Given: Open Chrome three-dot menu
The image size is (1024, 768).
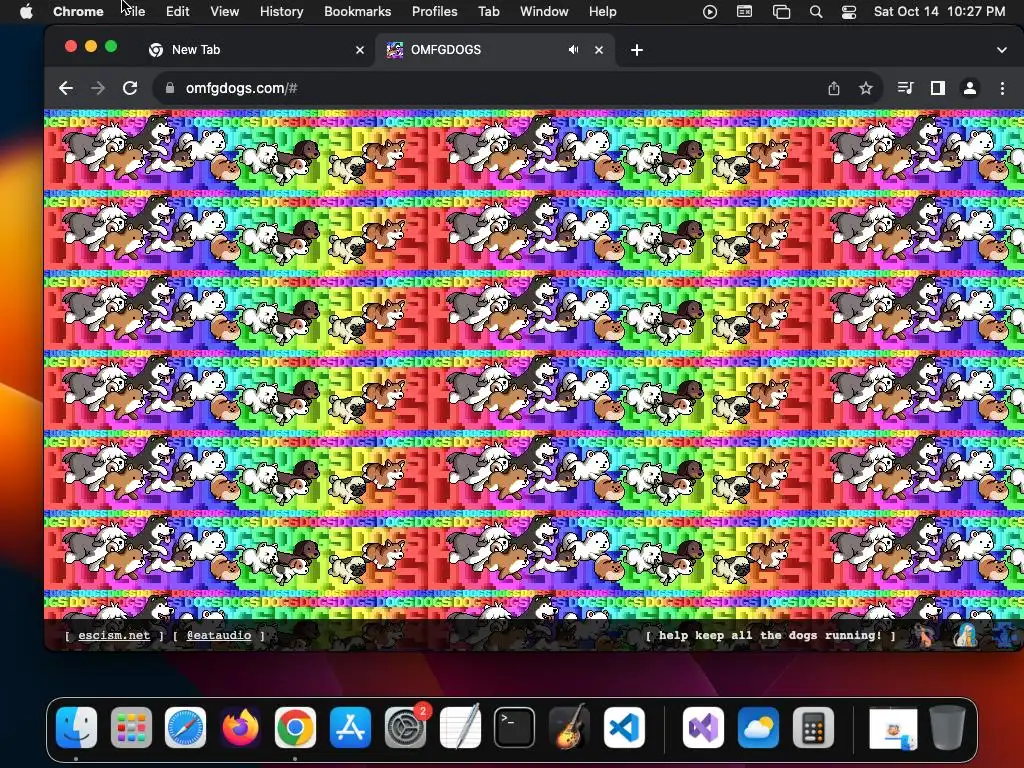Looking at the screenshot, I should pos(1002,88).
